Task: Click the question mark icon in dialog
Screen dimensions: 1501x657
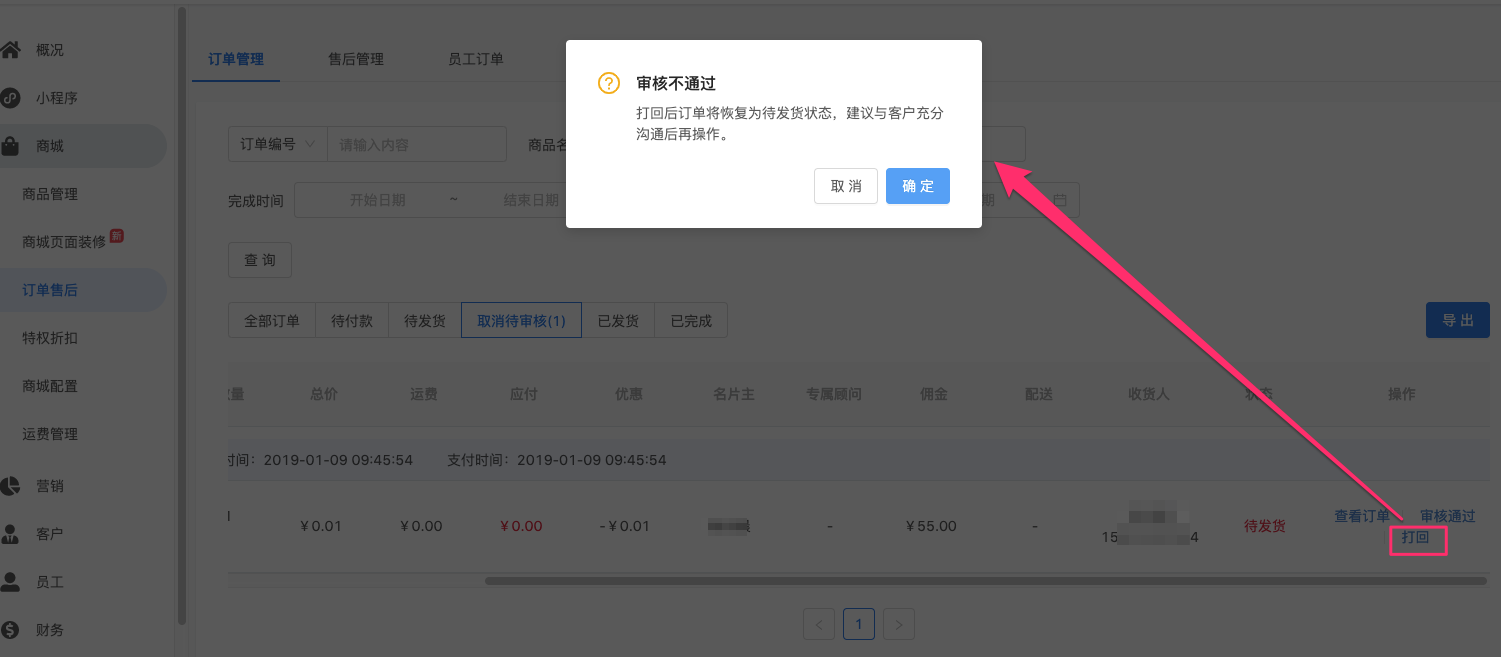Action: tap(609, 83)
